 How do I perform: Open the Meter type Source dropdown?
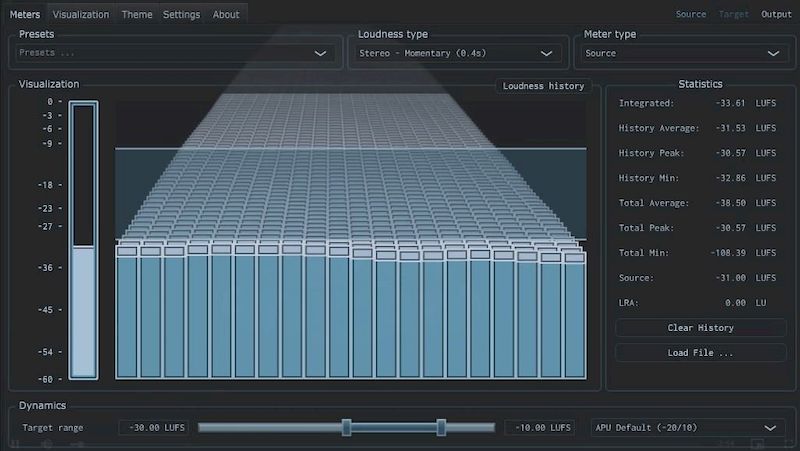click(x=684, y=53)
